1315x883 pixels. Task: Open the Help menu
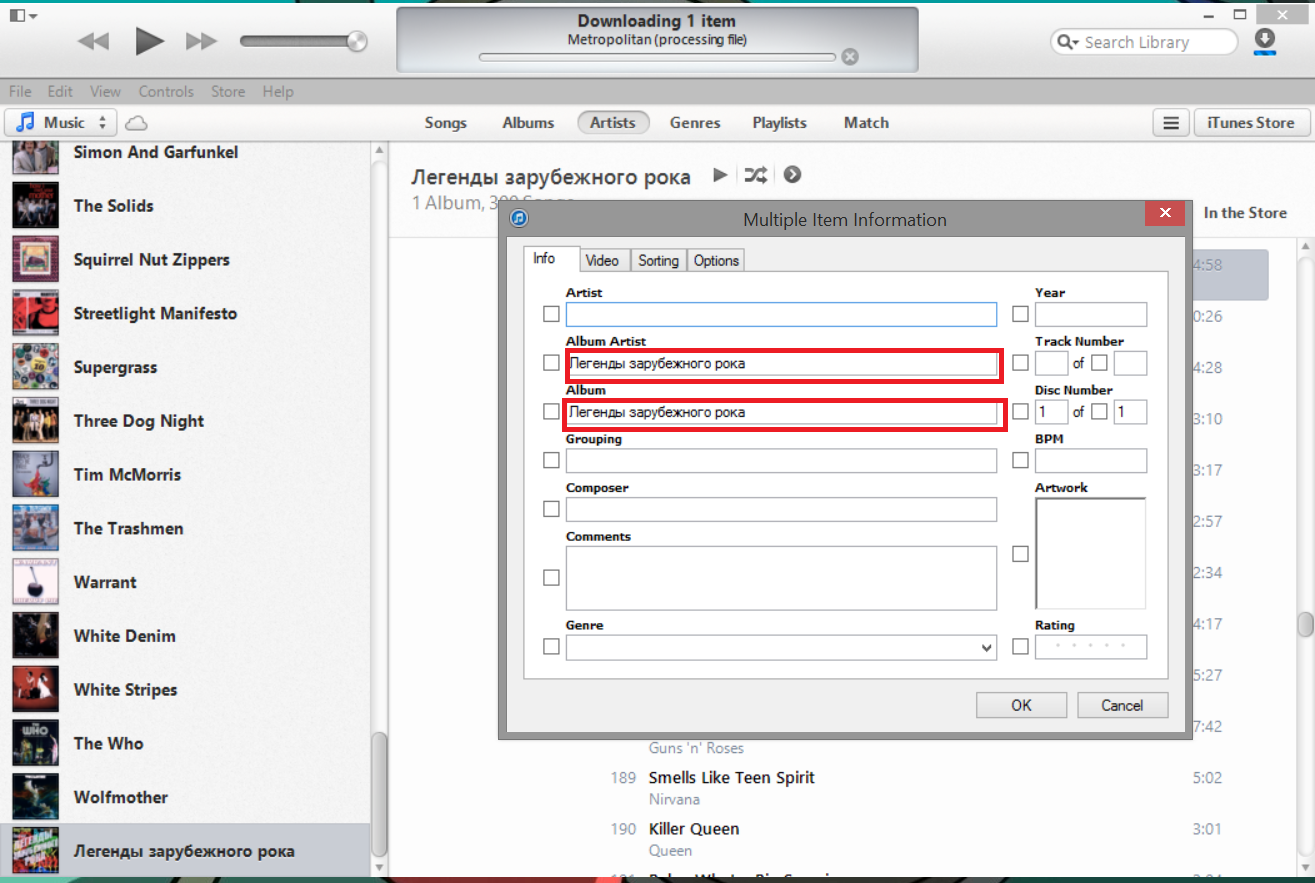click(278, 91)
